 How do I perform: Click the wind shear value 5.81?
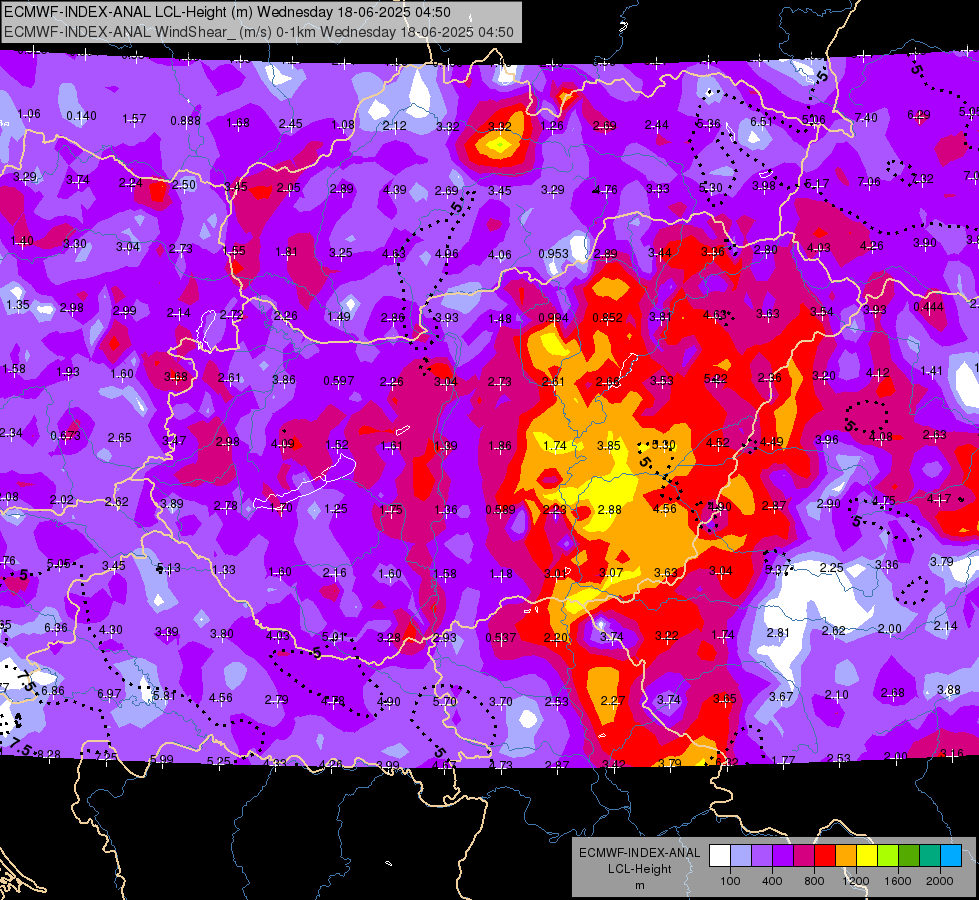[164, 695]
